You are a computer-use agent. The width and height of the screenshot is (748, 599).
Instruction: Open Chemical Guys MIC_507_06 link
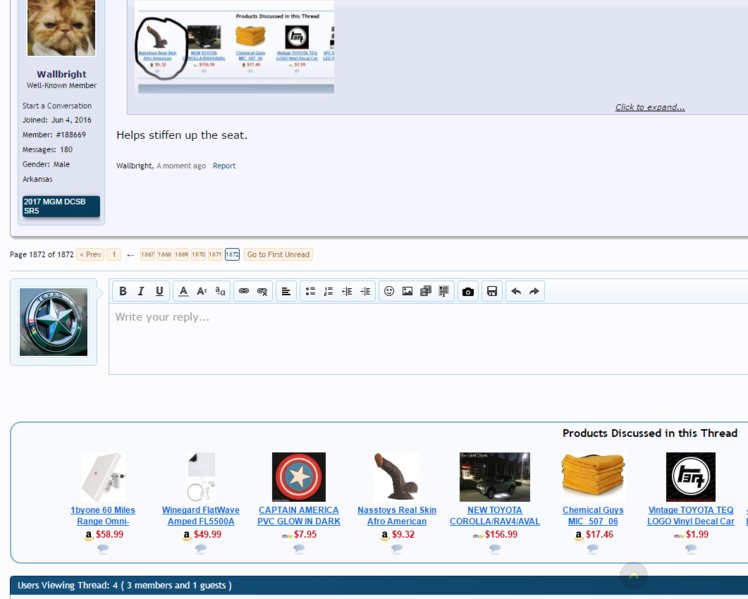pyautogui.click(x=593, y=516)
